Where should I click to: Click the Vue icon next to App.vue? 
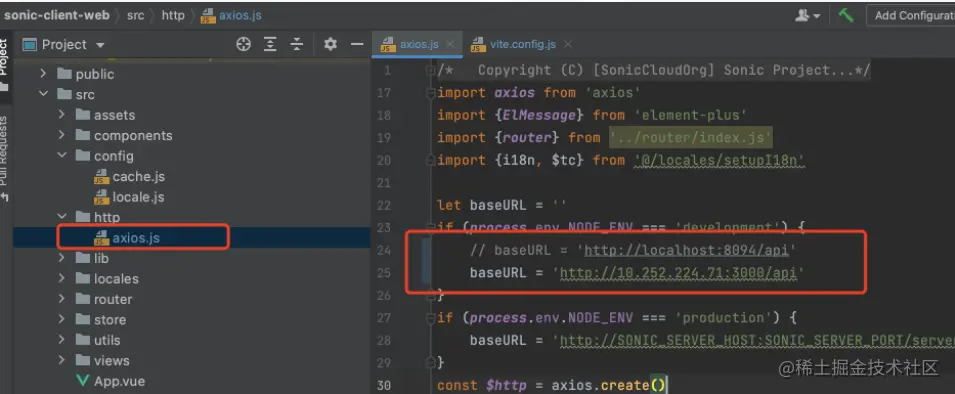(x=83, y=381)
